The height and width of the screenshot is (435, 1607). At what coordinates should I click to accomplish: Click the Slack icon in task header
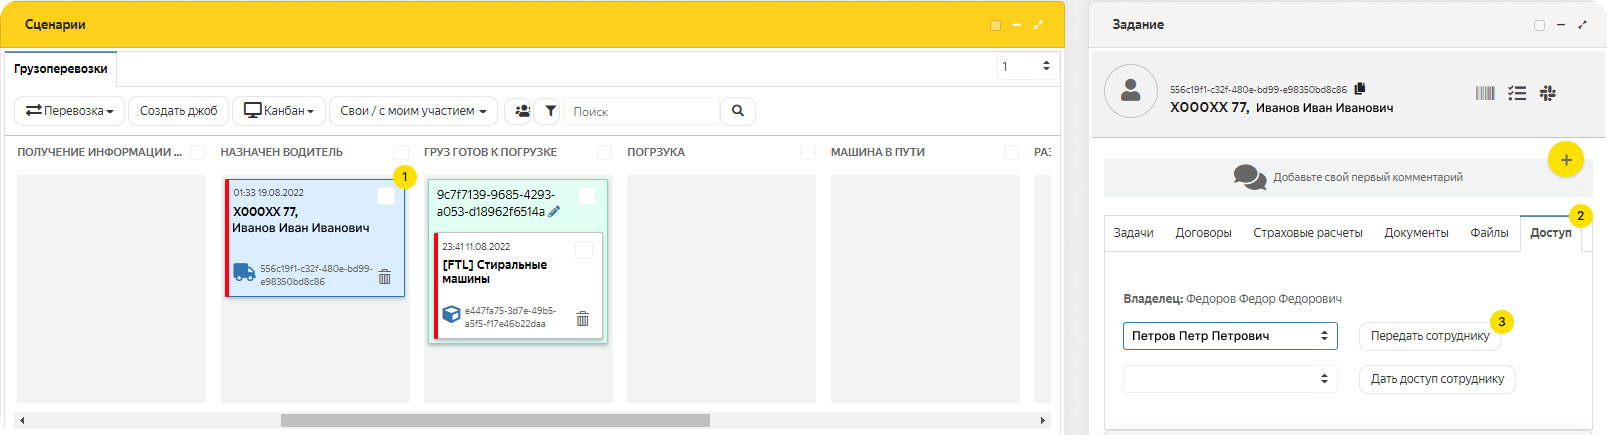point(1548,93)
